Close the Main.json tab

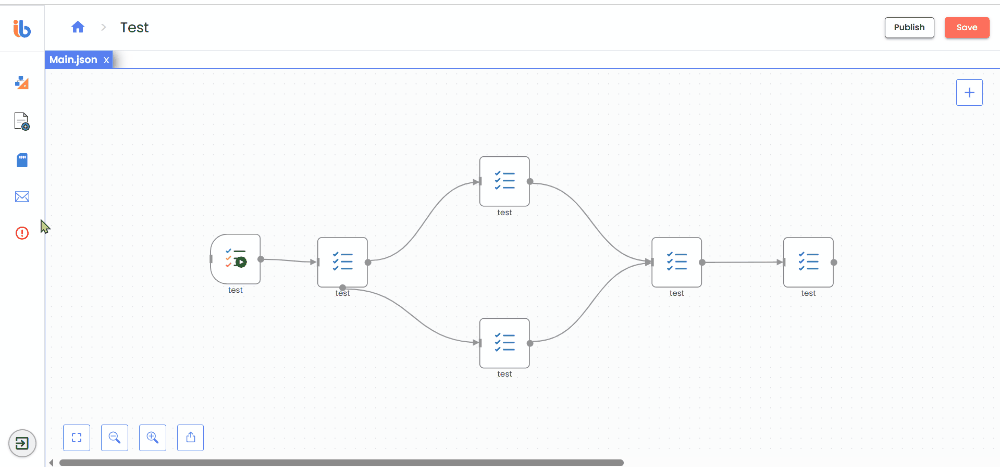point(107,60)
